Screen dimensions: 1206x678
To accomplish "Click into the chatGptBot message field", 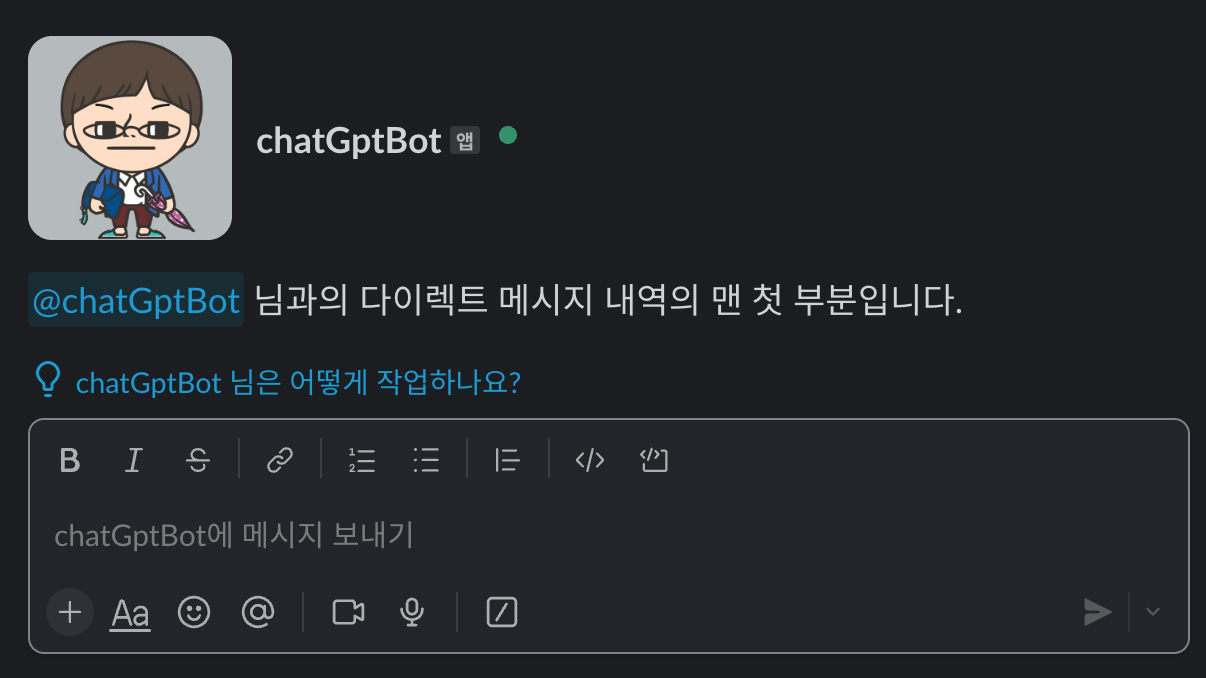I will click(600, 536).
